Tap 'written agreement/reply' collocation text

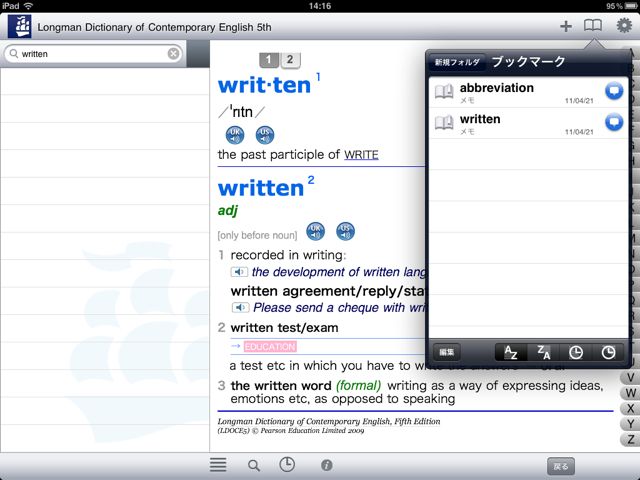pos(328,291)
